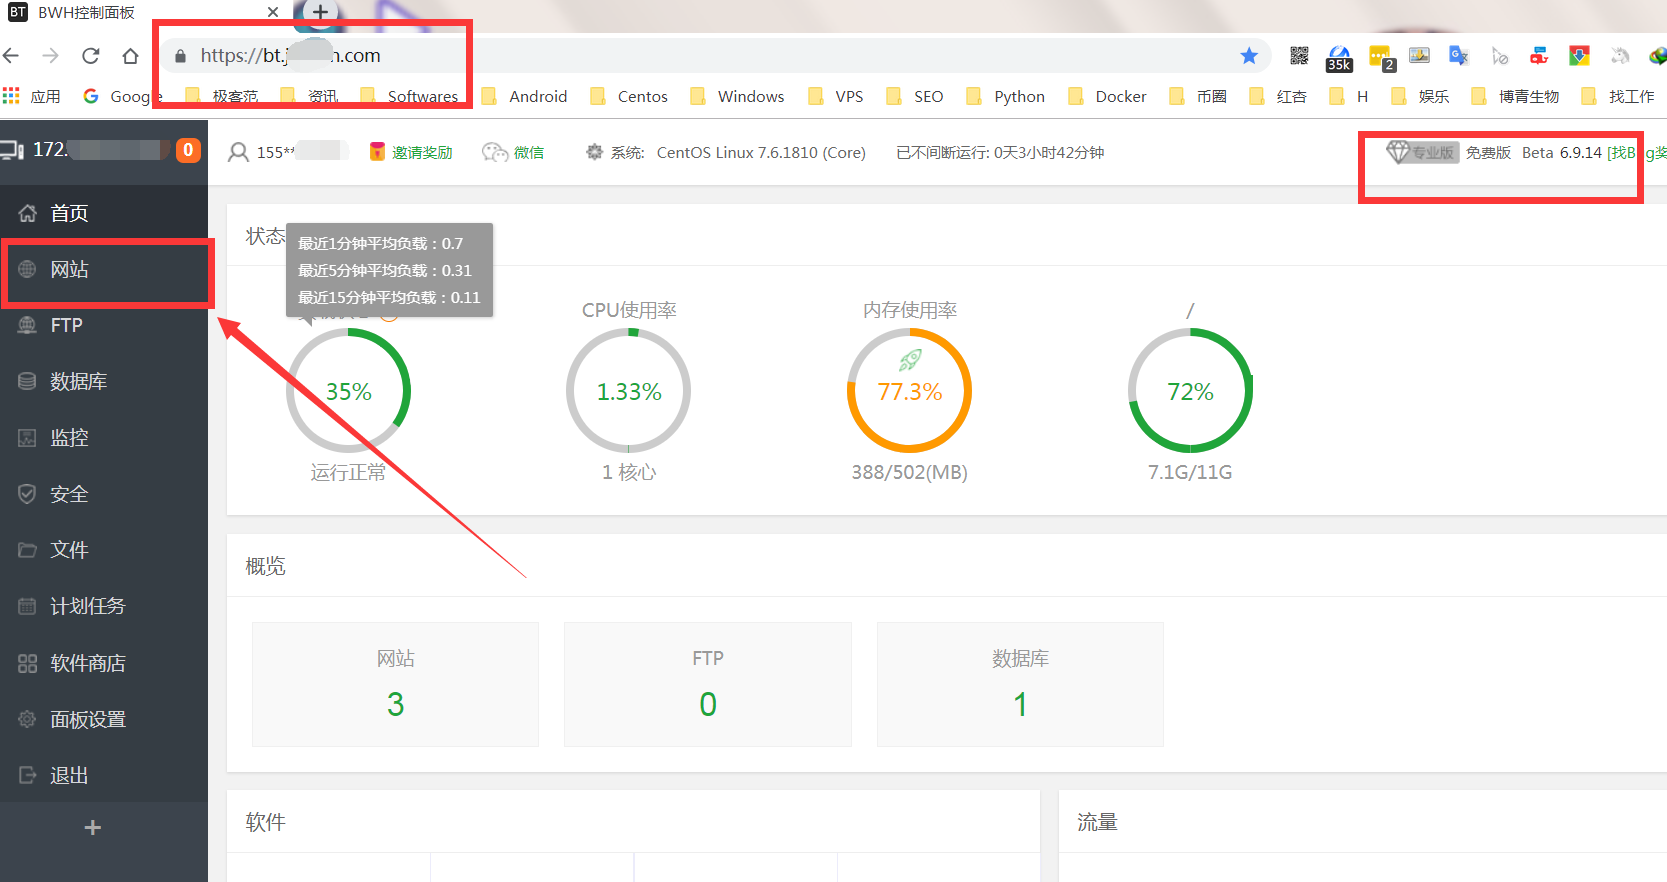Click the browser home icon
1667x882 pixels.
130,55
